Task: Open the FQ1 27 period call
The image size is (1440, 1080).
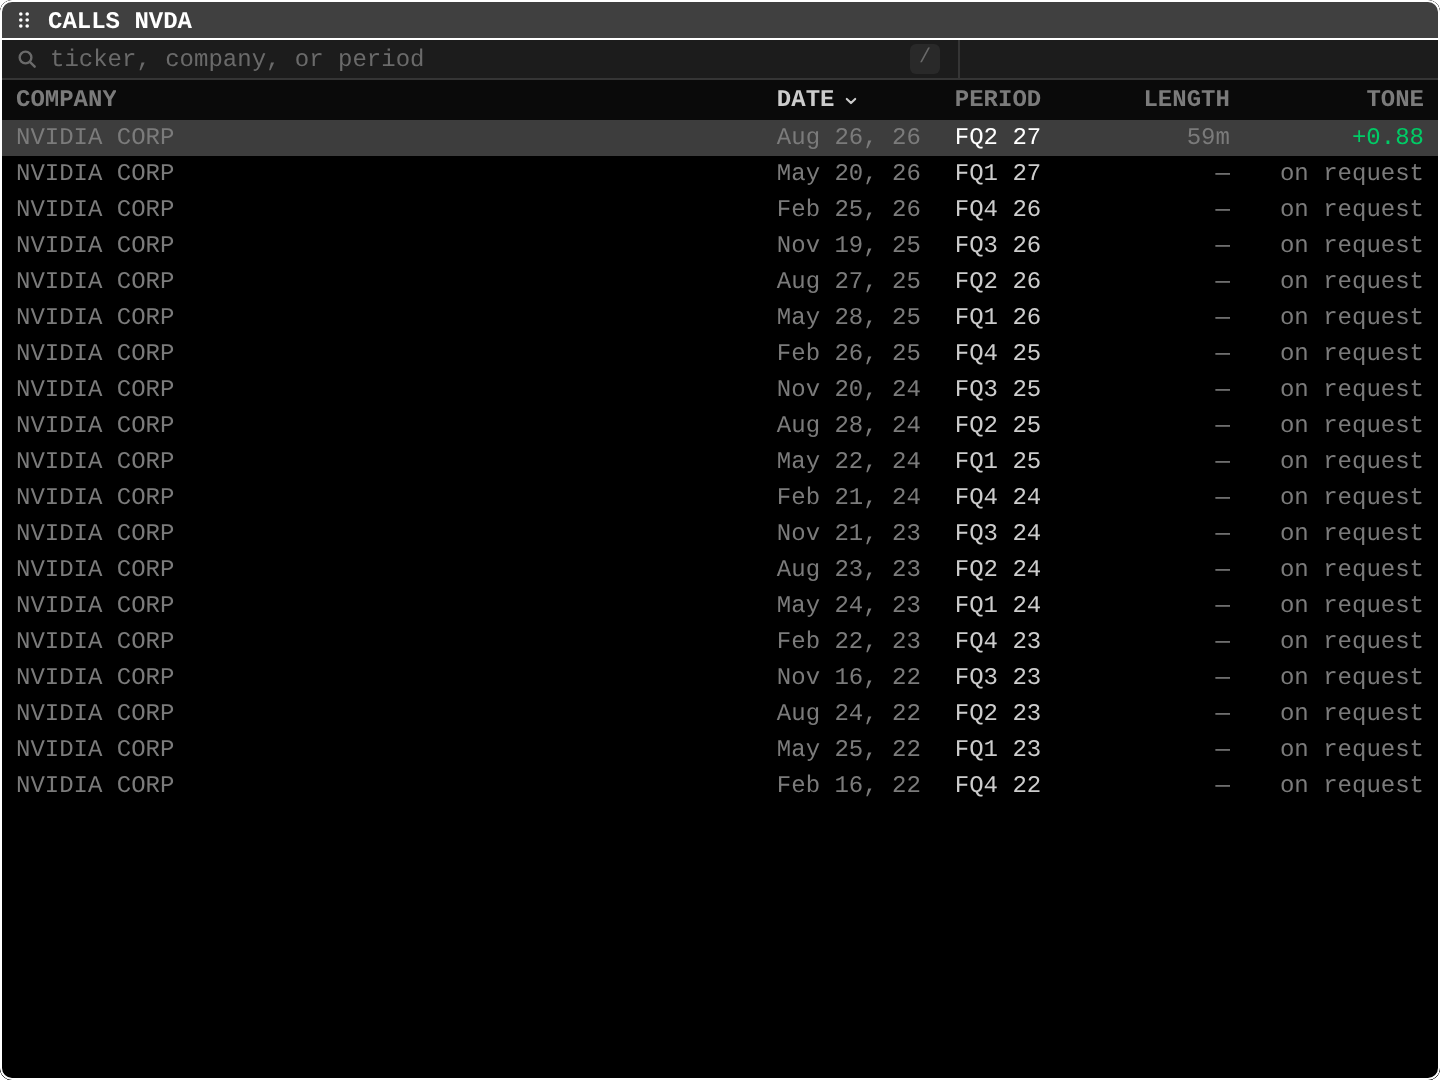Action: pos(997,173)
